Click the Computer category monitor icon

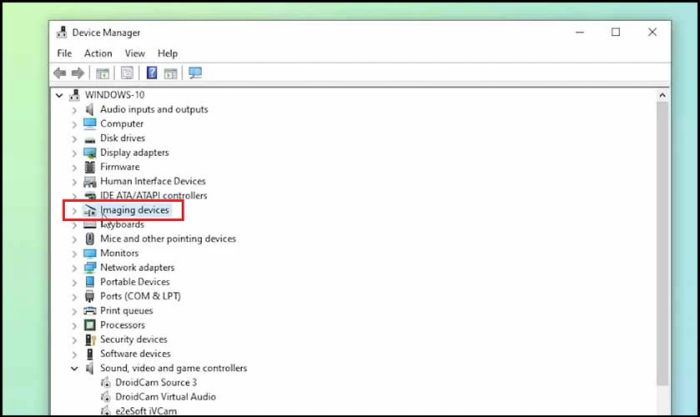90,124
